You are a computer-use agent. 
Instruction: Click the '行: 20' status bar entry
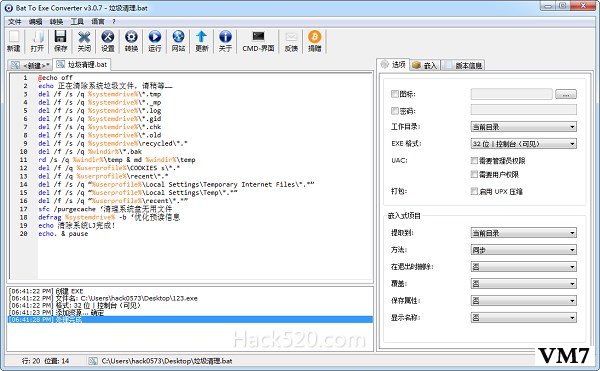(31, 361)
